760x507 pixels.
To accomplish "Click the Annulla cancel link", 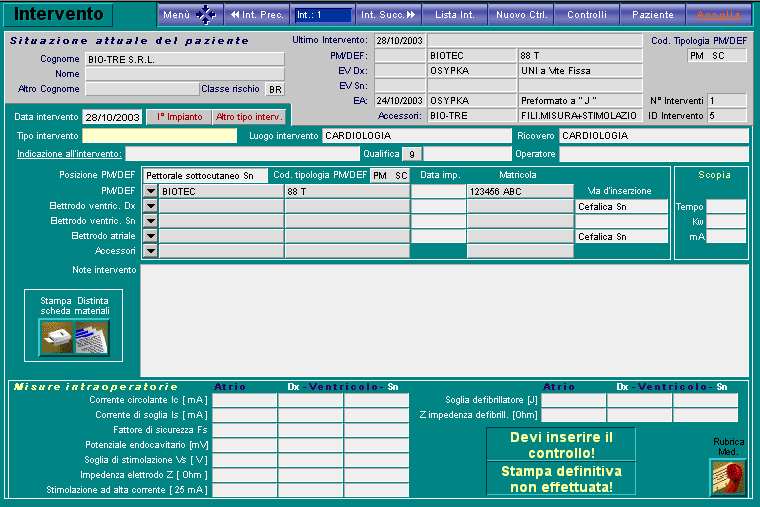I will pos(719,15).
